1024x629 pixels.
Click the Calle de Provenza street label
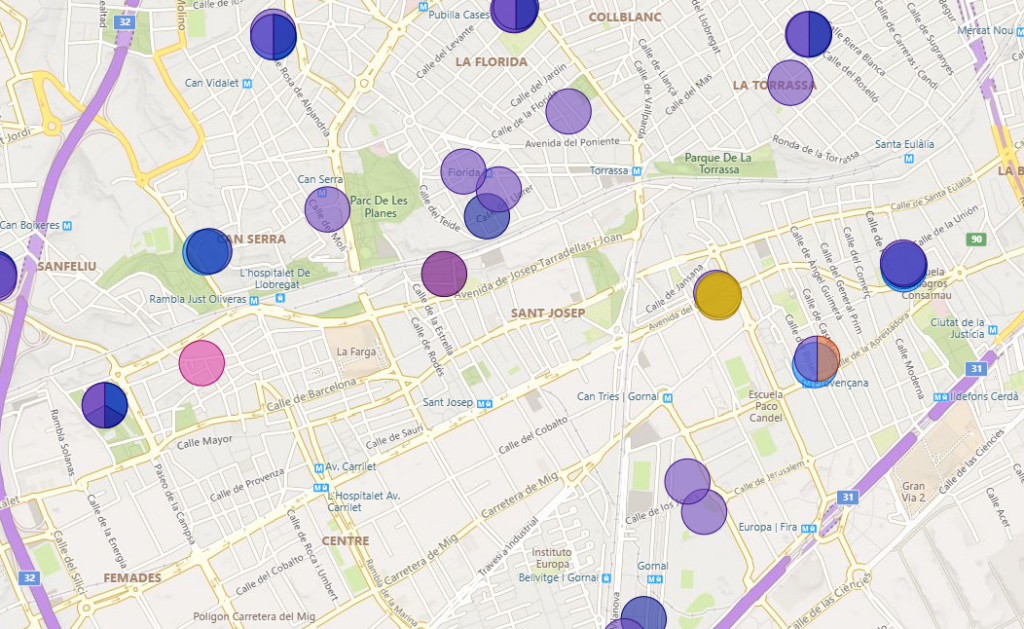point(247,485)
